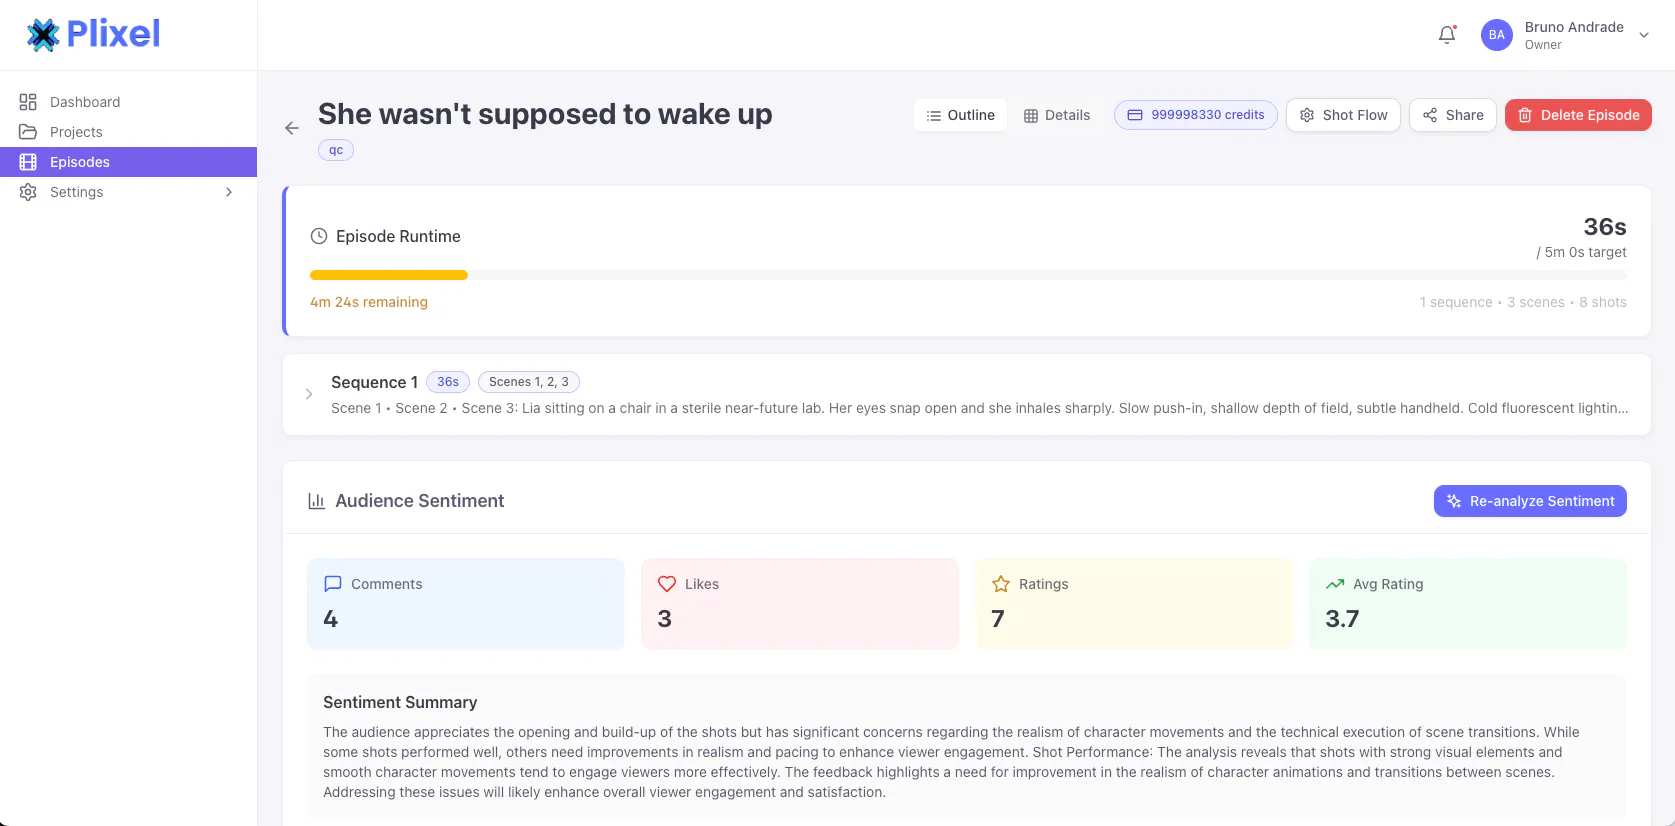Click the Share button
The height and width of the screenshot is (826, 1675).
click(x=1453, y=115)
